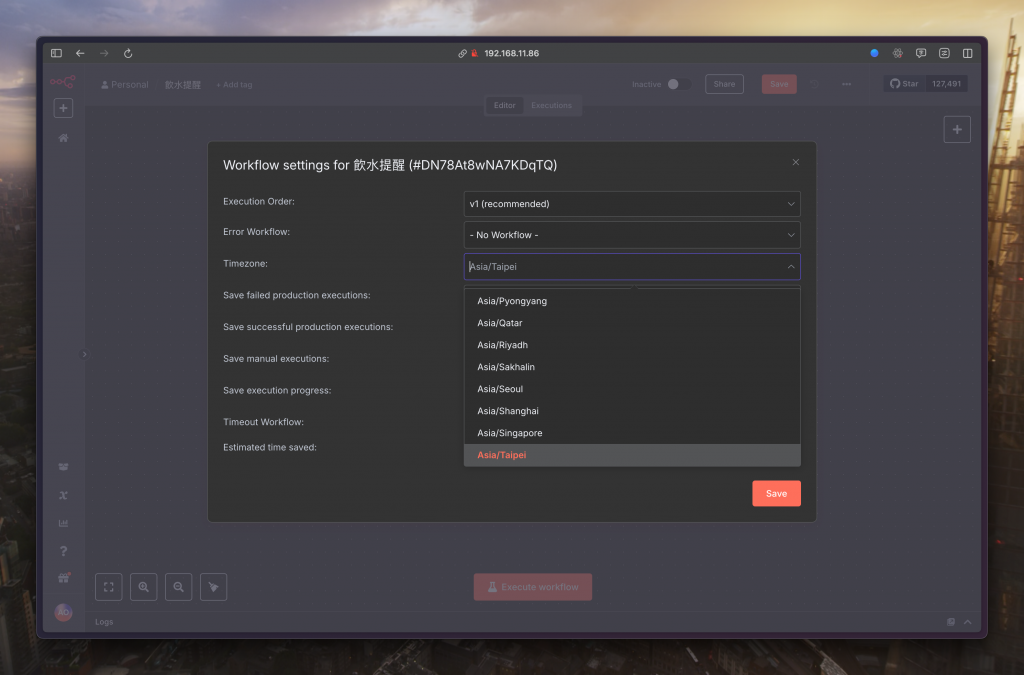This screenshot has width=1024, height=675.
Task: Click the tidy up nodes icon
Action: tap(214, 587)
